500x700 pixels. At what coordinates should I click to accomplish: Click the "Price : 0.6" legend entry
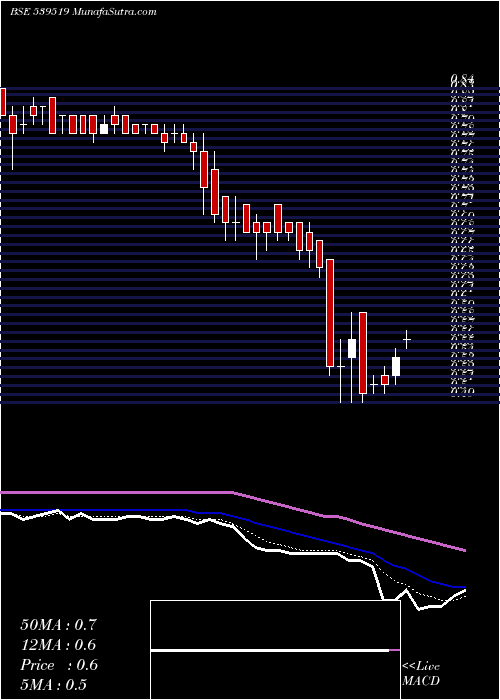(x=59, y=665)
